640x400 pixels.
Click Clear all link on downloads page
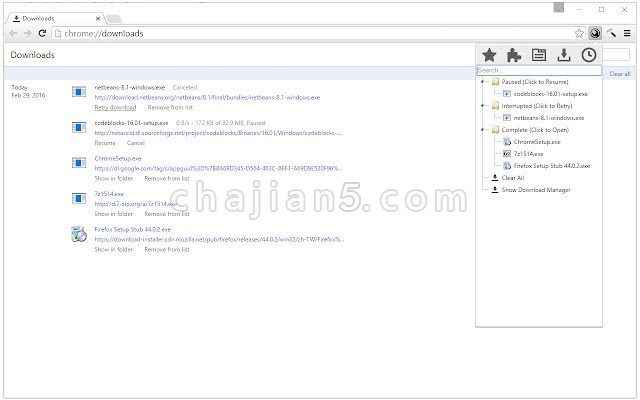click(x=620, y=74)
